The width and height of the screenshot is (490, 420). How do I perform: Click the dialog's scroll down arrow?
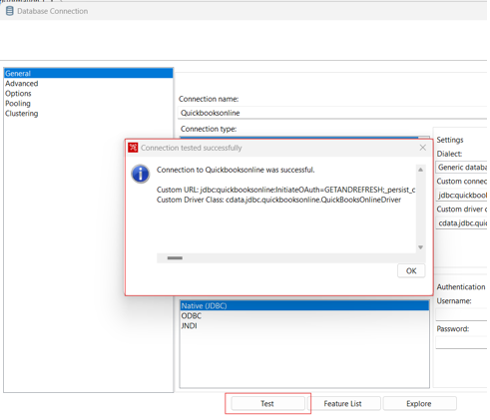pos(421,247)
